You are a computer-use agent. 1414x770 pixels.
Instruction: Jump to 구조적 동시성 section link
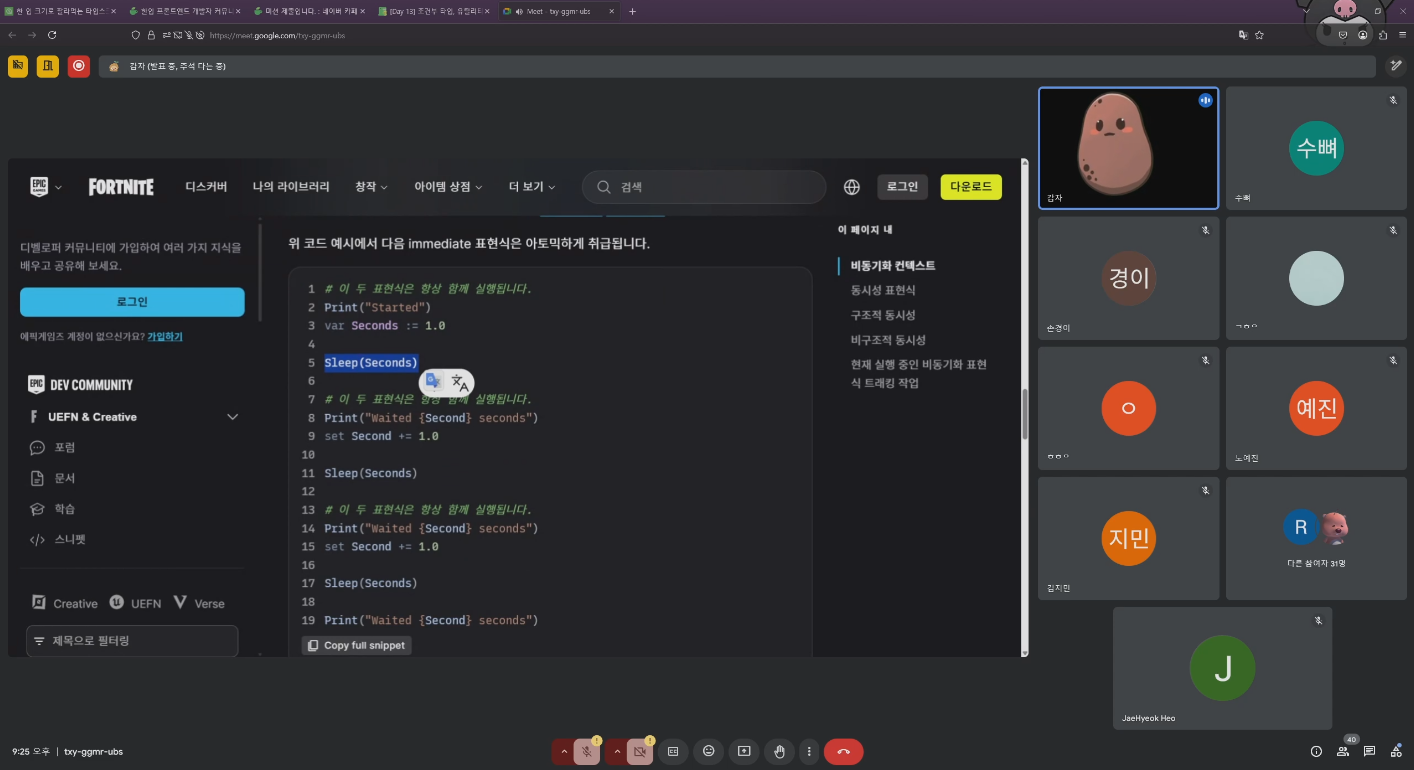point(883,315)
